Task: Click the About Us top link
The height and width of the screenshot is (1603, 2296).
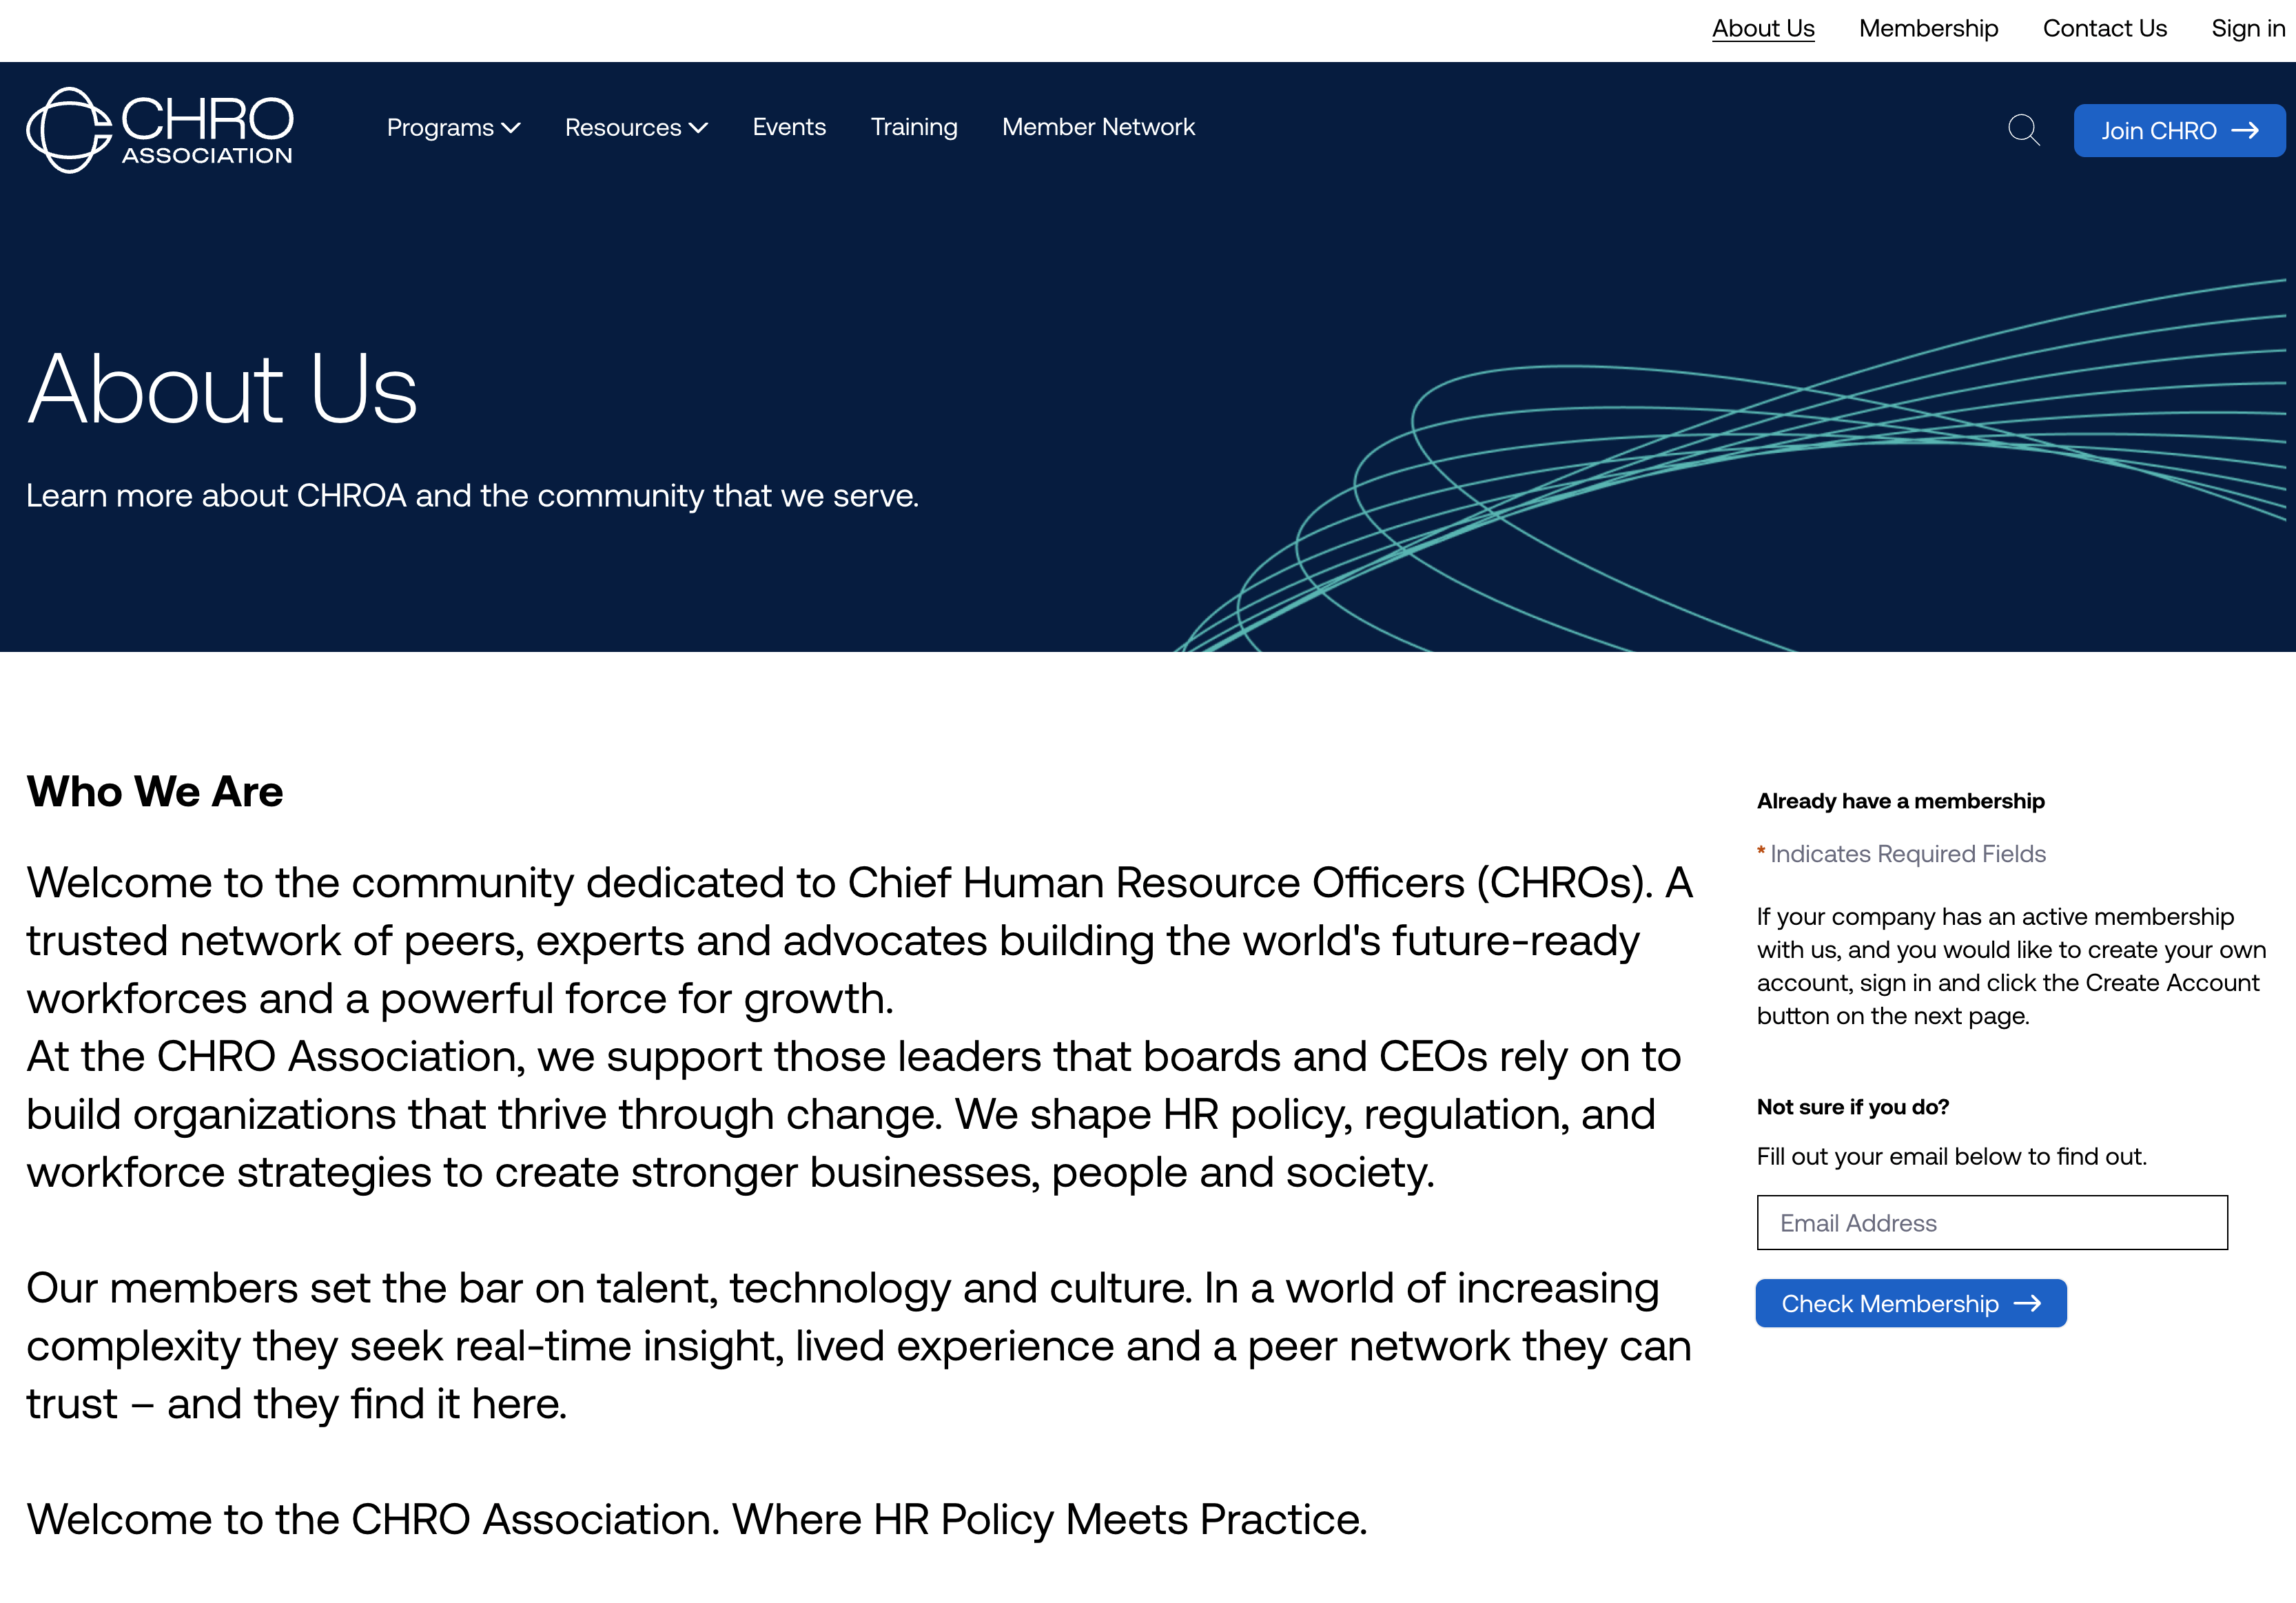Action: [x=1762, y=28]
